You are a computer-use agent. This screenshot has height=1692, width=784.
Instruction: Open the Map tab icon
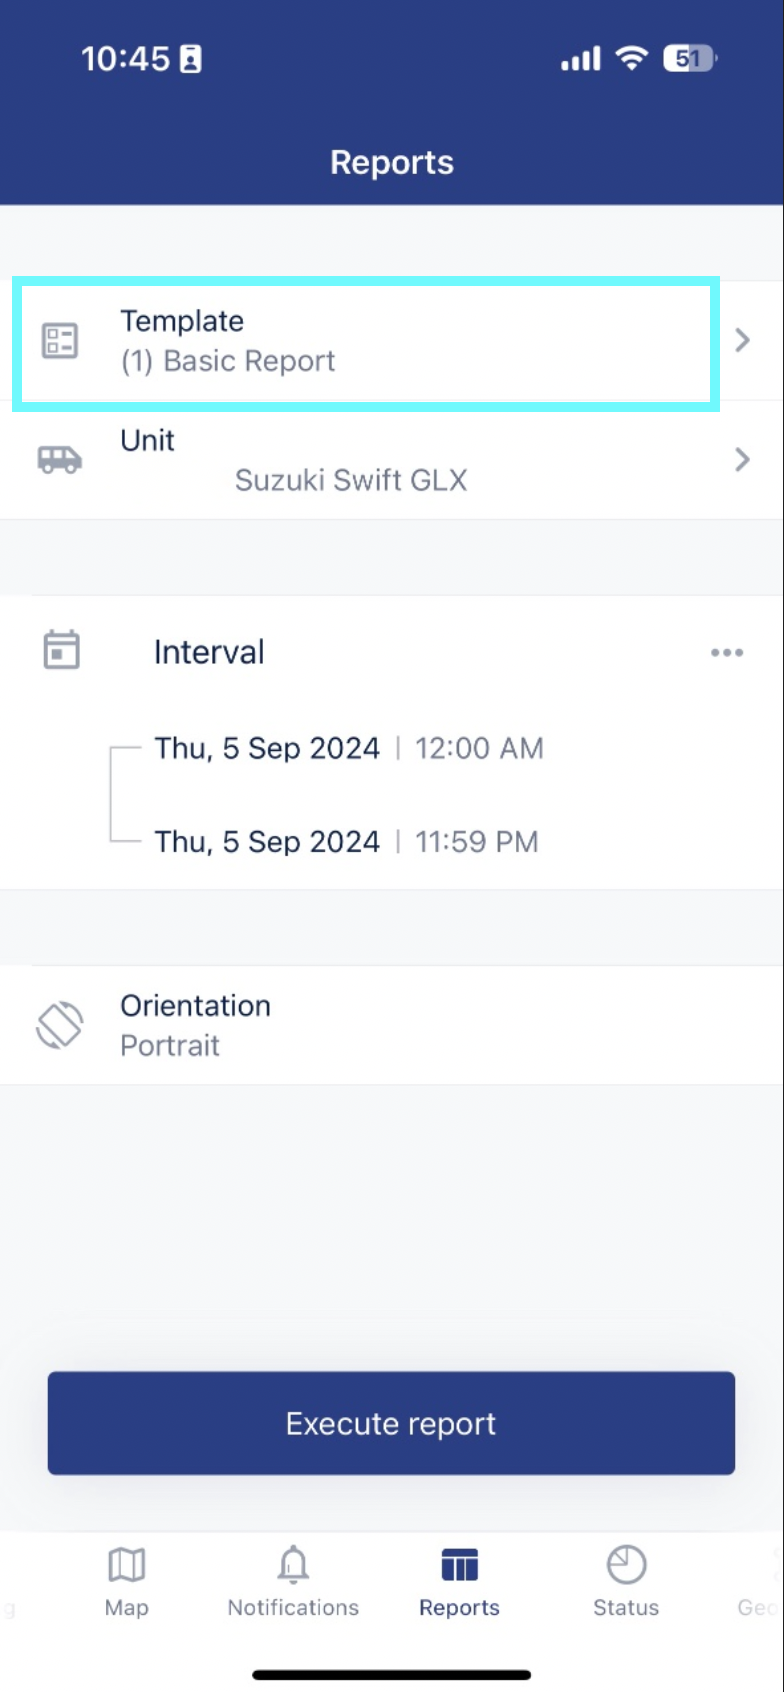coord(127,1565)
